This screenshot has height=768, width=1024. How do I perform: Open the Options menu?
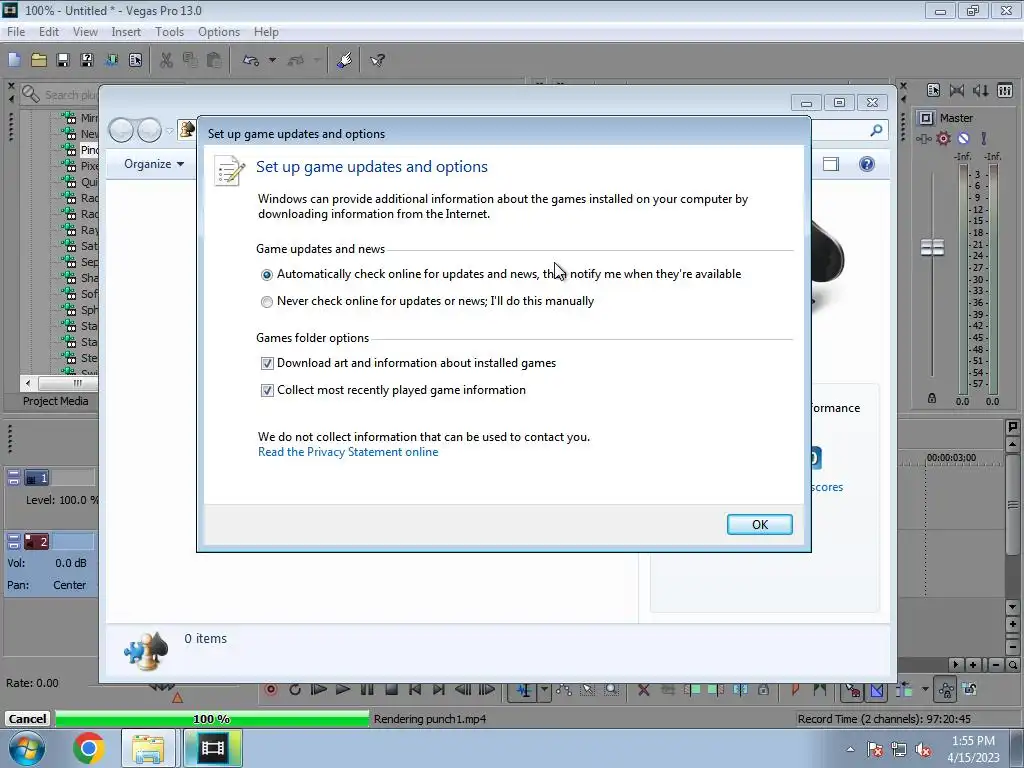click(219, 32)
